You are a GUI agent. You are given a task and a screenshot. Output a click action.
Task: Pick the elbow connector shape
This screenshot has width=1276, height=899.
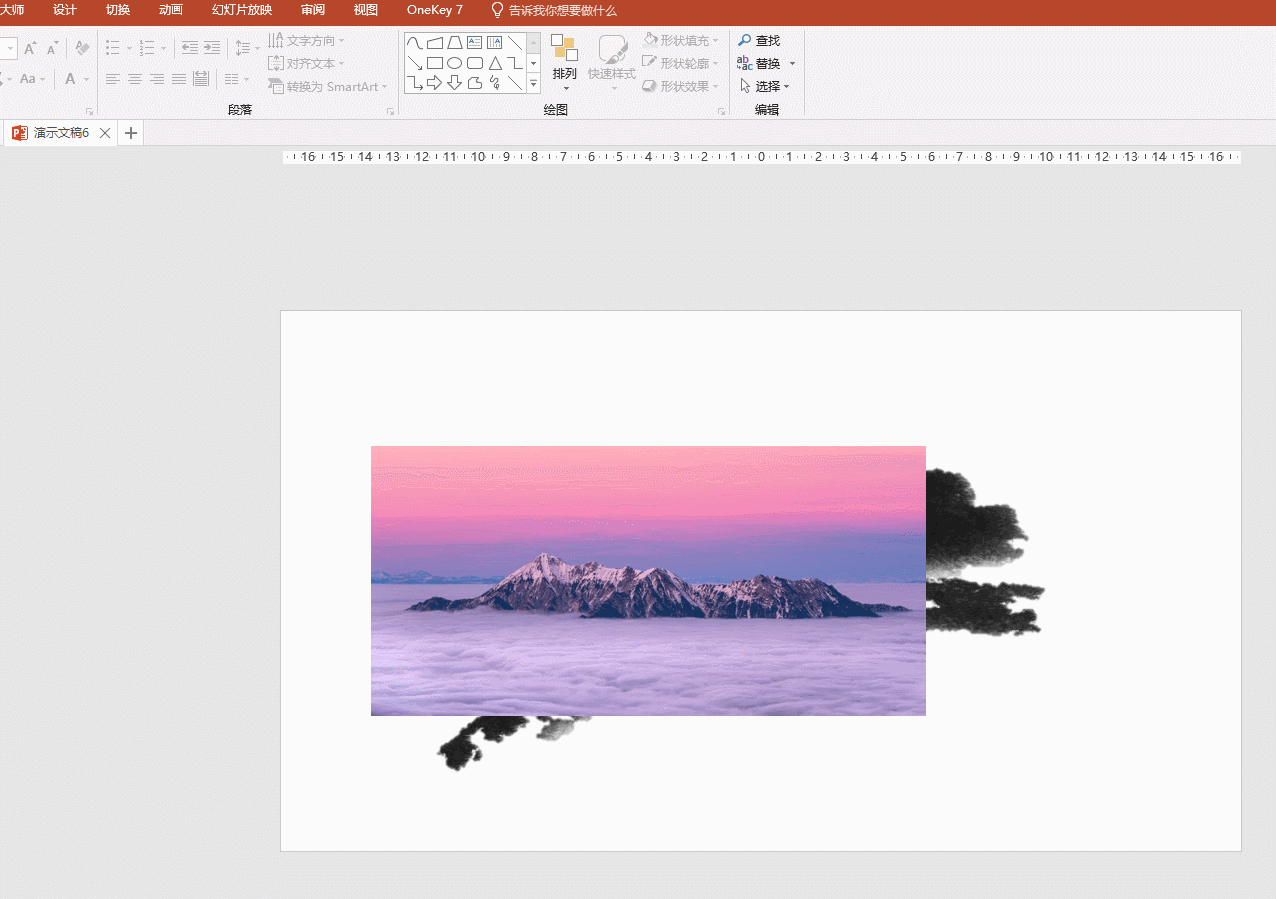click(x=514, y=63)
